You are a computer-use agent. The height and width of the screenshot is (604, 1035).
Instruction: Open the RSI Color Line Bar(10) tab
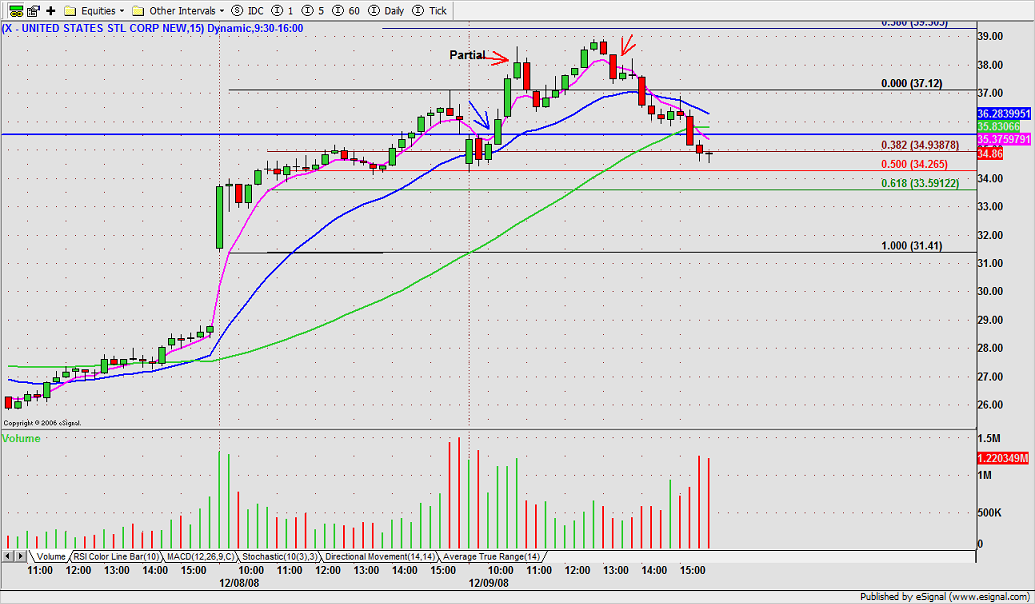[x=116, y=556]
